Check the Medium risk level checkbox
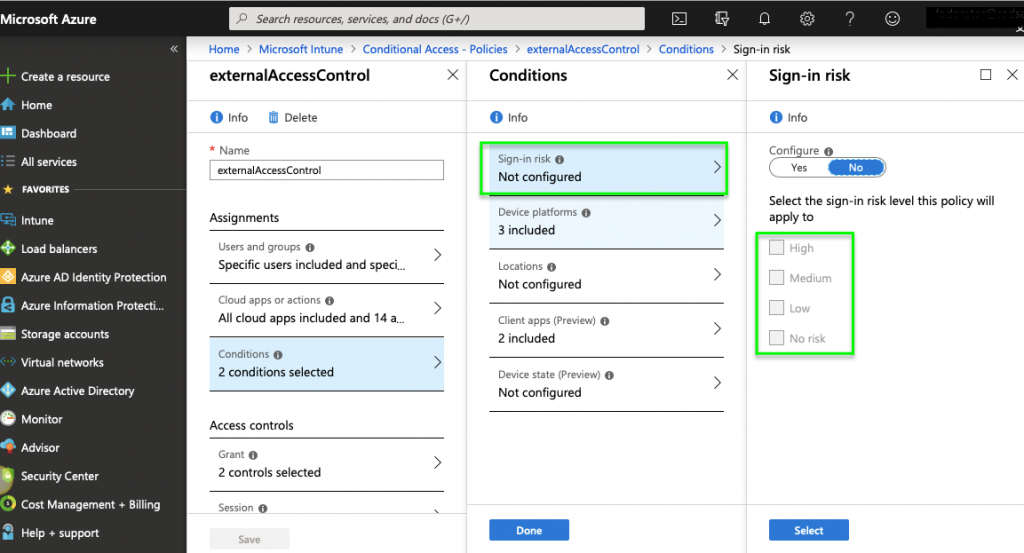This screenshot has height=553, width=1024. [777, 278]
